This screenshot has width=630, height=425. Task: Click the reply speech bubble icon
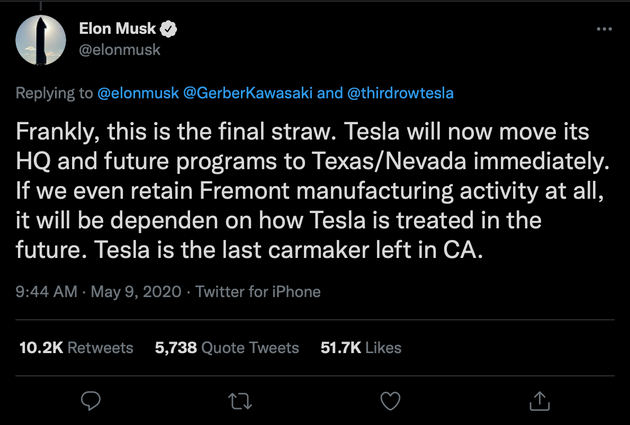point(92,400)
